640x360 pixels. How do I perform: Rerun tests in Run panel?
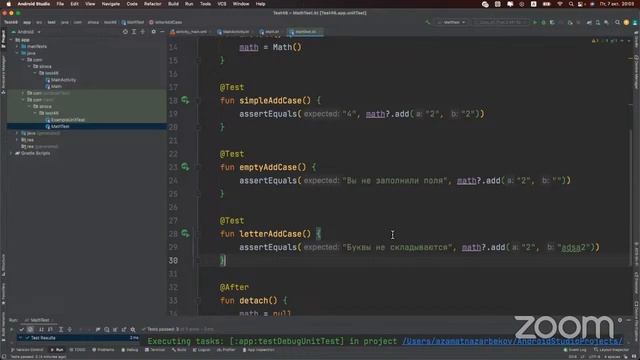pos(11,329)
